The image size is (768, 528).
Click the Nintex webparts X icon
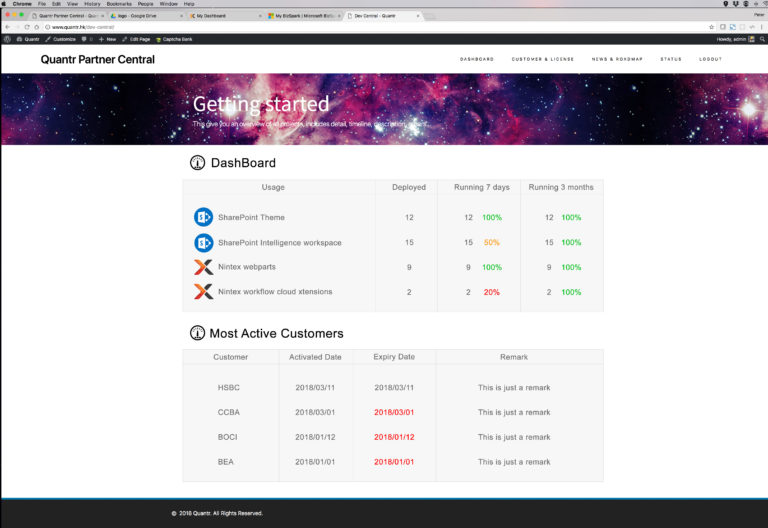click(x=203, y=267)
